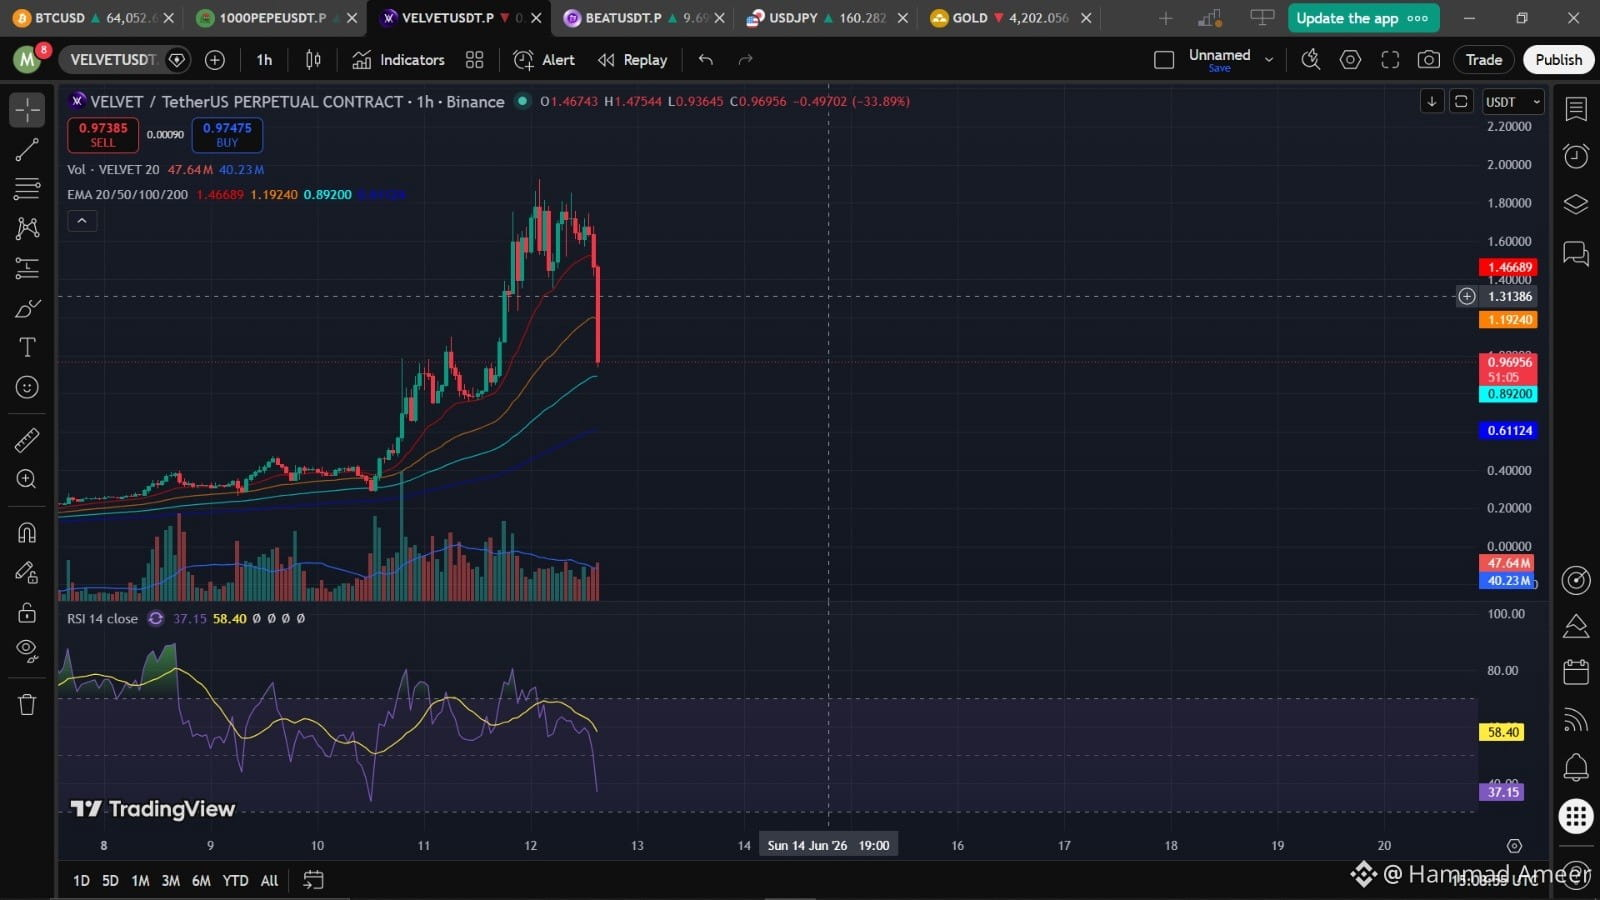Click the 0.97475 BUY button
Viewport: 1600px width, 900px height.
(x=227, y=135)
